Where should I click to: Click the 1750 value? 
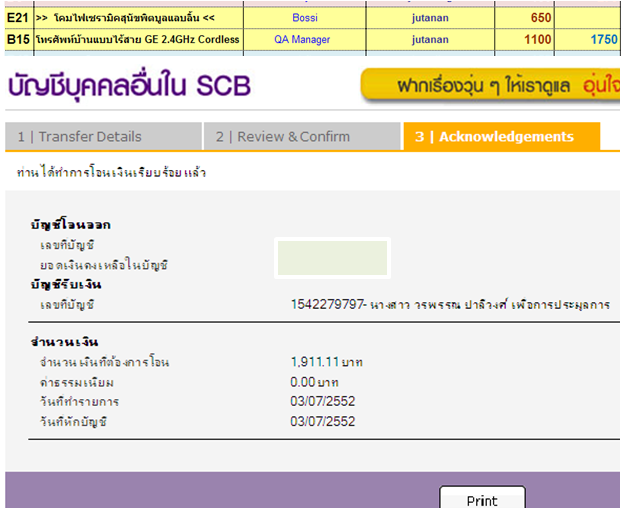click(604, 39)
